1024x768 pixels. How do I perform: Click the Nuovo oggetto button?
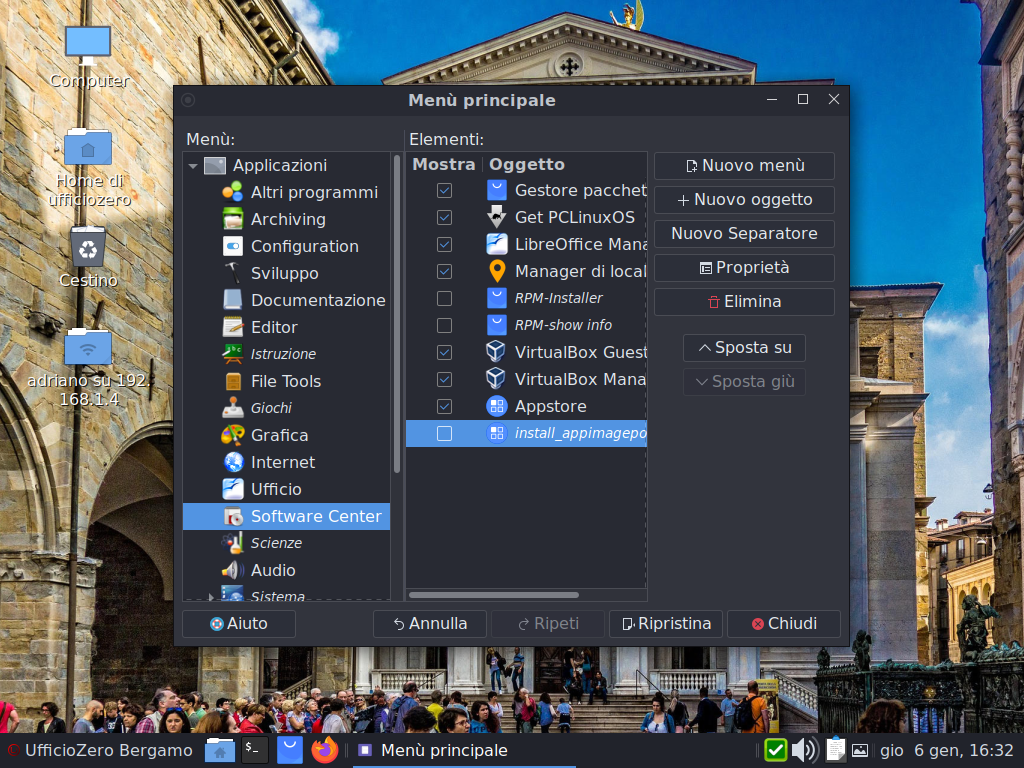[x=744, y=200]
